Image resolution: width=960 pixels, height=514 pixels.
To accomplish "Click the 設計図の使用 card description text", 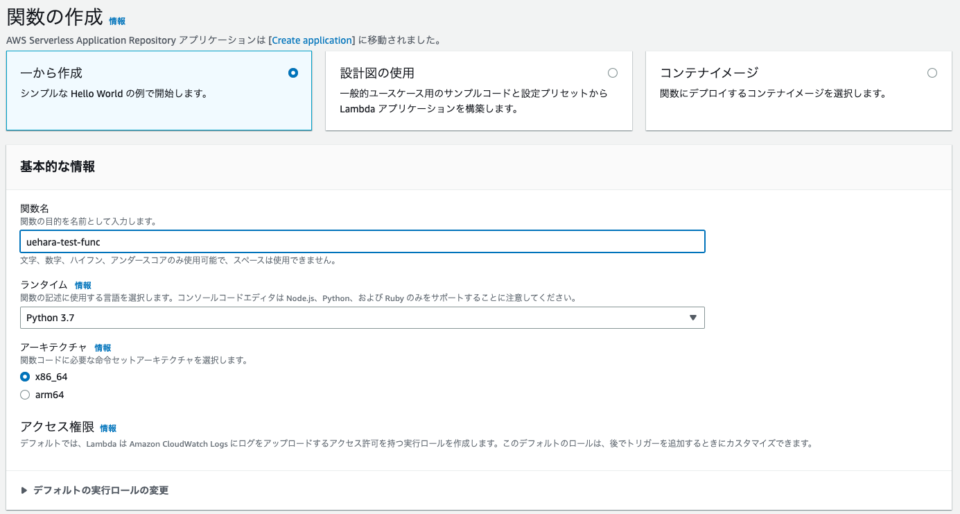I will 474,101.
